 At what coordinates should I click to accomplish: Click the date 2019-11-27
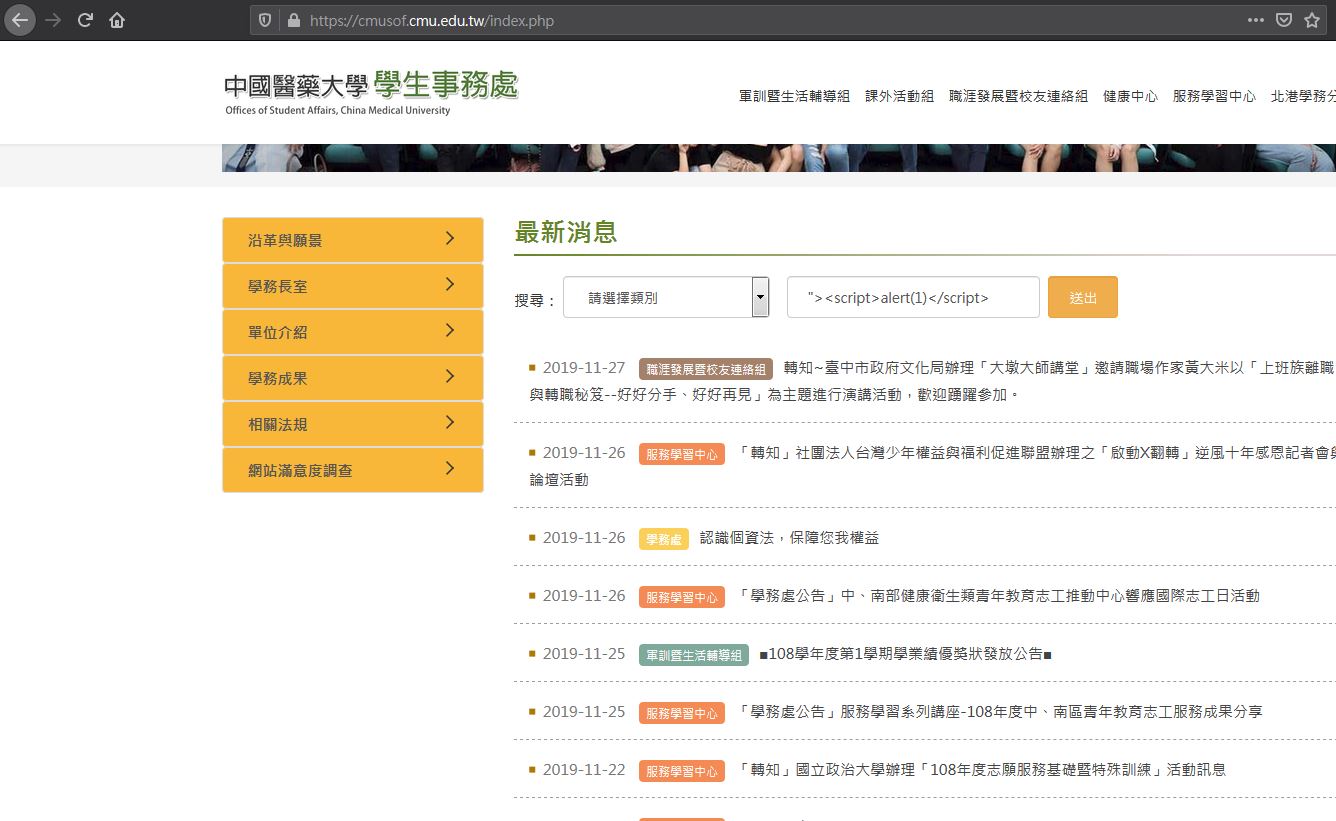[x=584, y=368]
